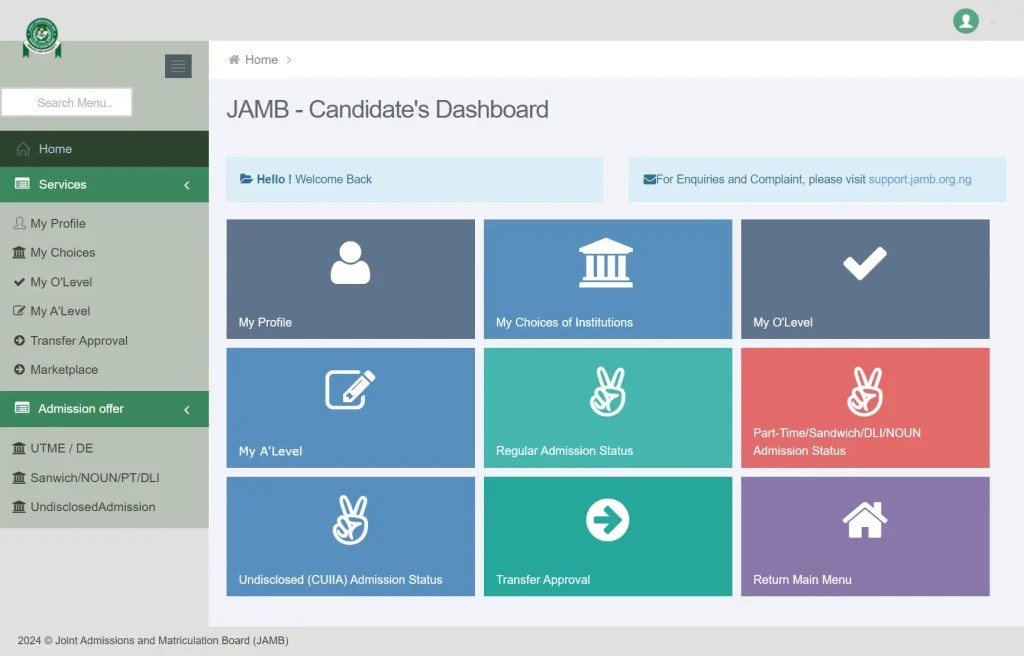Open Part-Time/Sandwich/DLI/NOUN Admission Status tile

click(x=864, y=407)
